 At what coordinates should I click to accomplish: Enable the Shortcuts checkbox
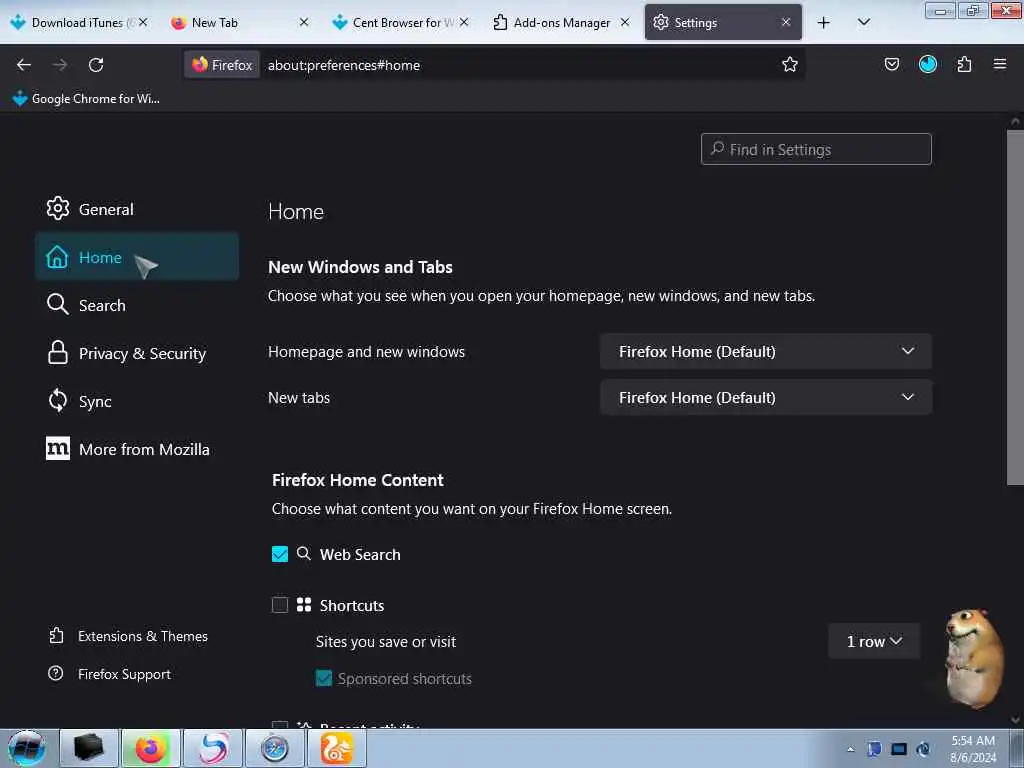[x=280, y=605]
